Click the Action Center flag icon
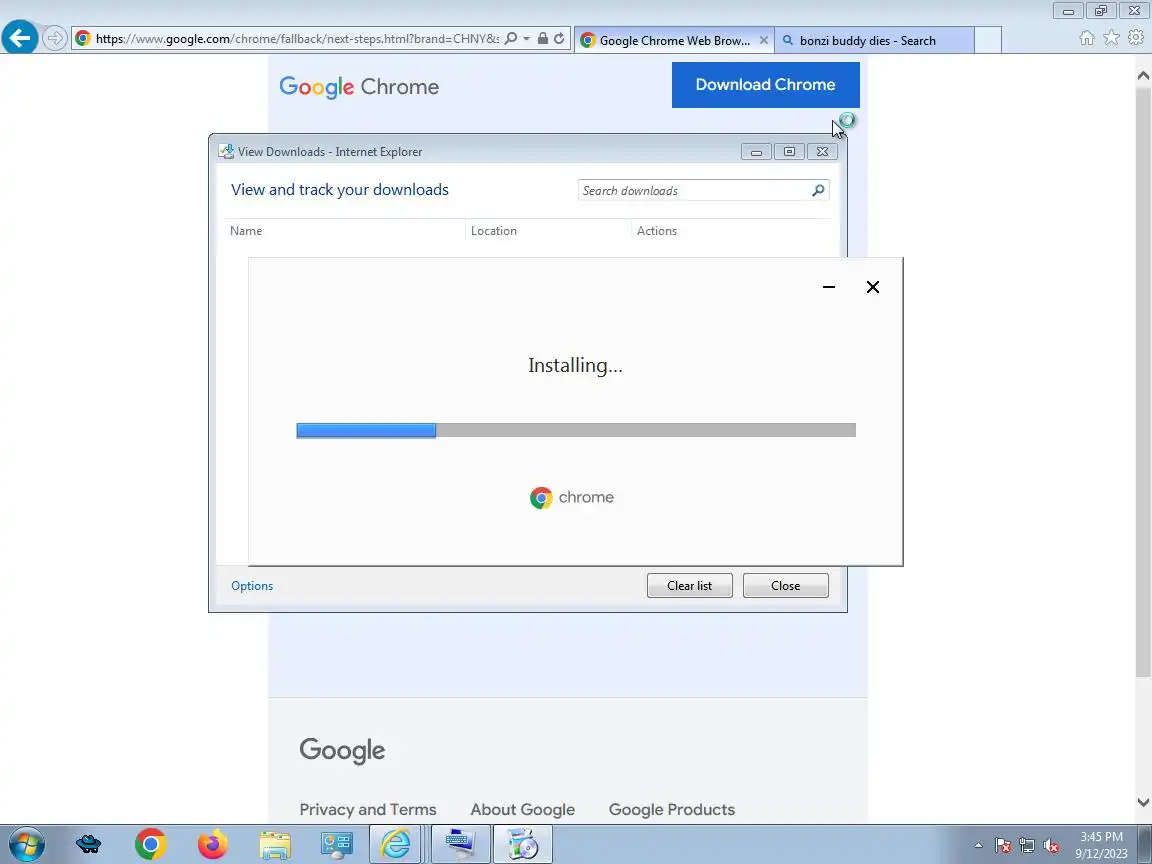 (1003, 846)
